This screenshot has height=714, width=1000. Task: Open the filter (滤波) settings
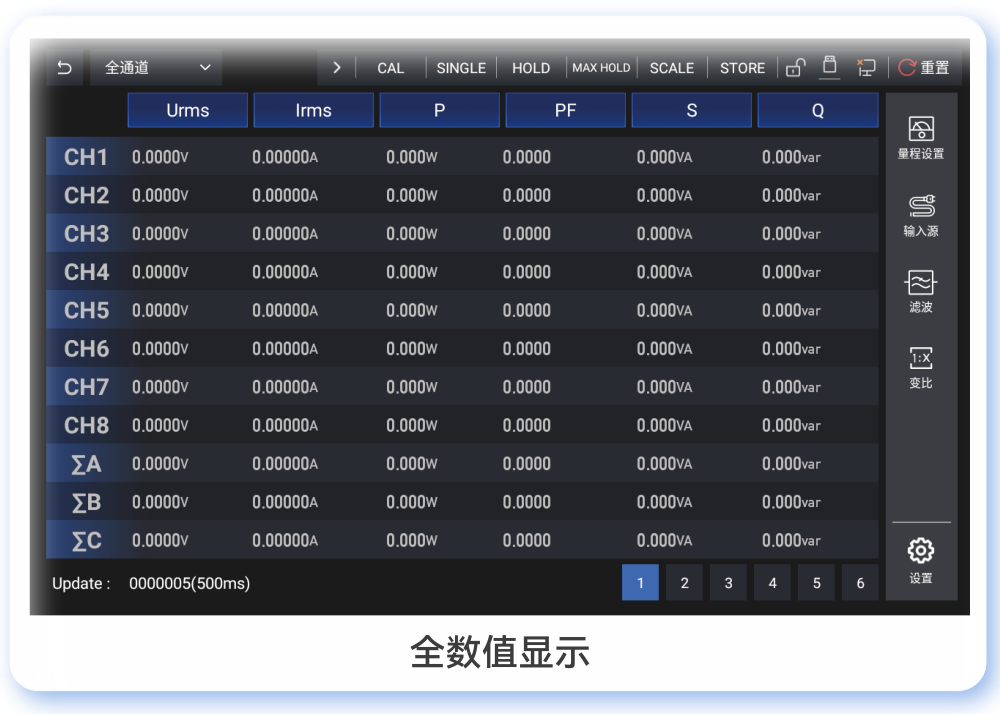[920, 290]
